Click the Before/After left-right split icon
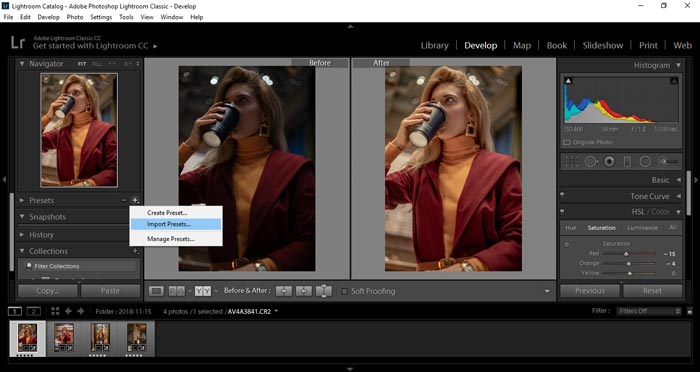700x372 pixels. pyautogui.click(x=177, y=291)
